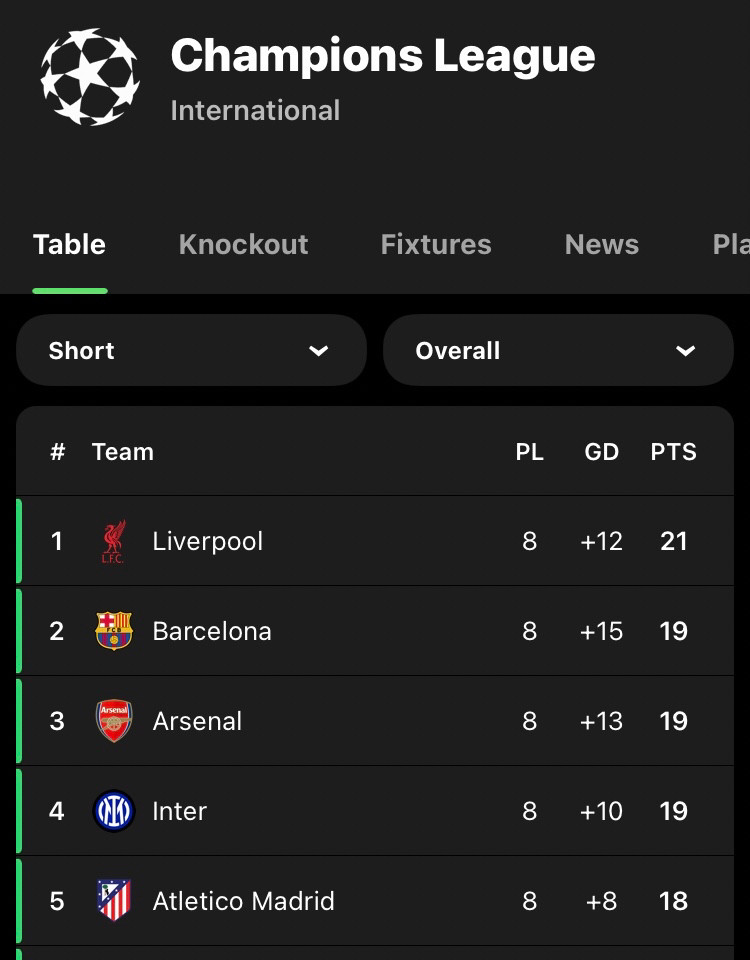The image size is (750, 960).
Task: Open the Short table view dropdown
Action: pyautogui.click(x=192, y=350)
